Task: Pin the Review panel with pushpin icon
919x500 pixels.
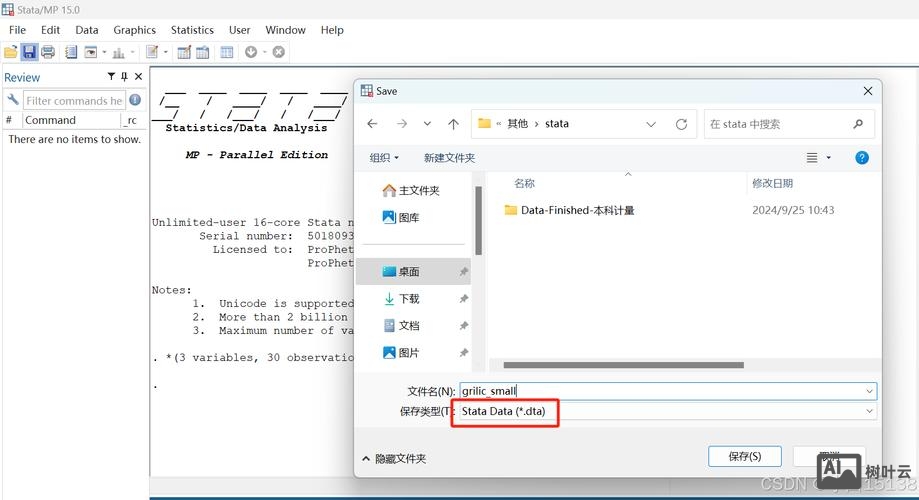Action: (x=124, y=76)
